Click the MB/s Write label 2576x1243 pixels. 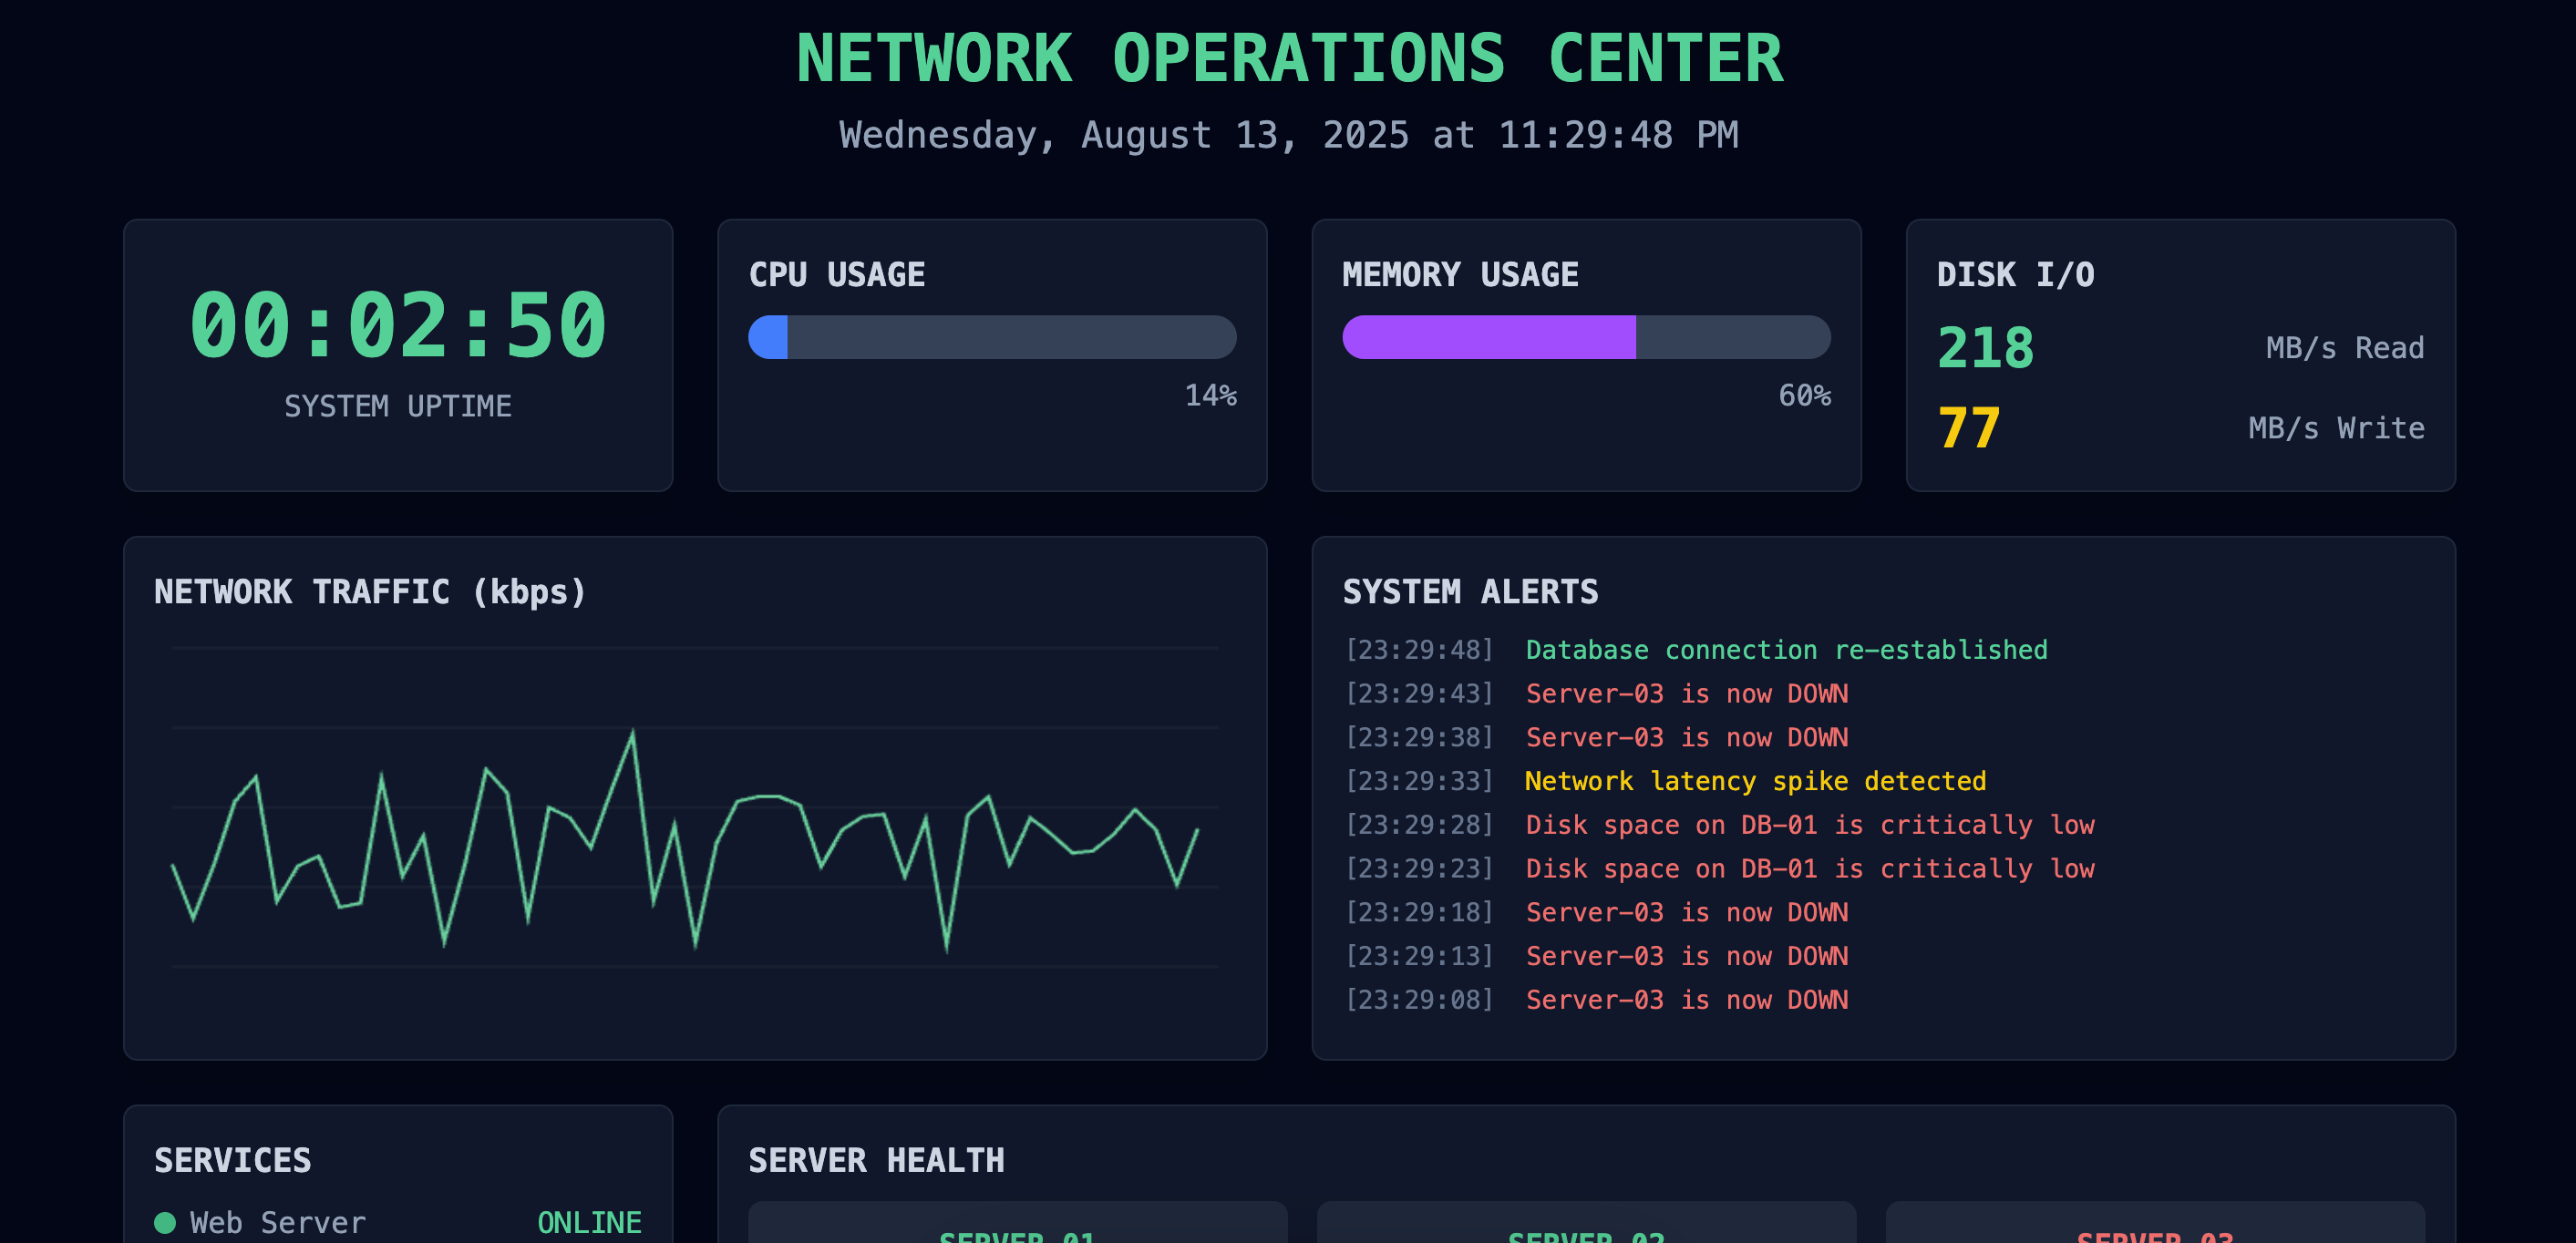(2336, 428)
